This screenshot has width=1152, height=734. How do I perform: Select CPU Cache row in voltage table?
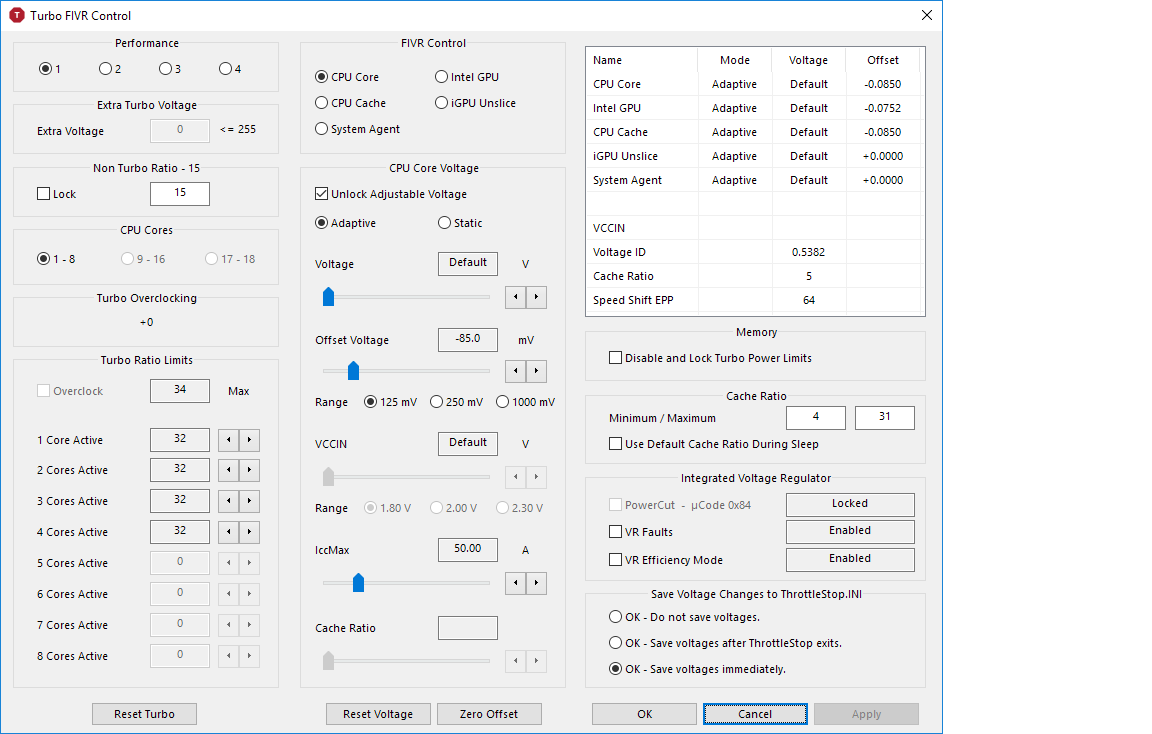pos(620,132)
